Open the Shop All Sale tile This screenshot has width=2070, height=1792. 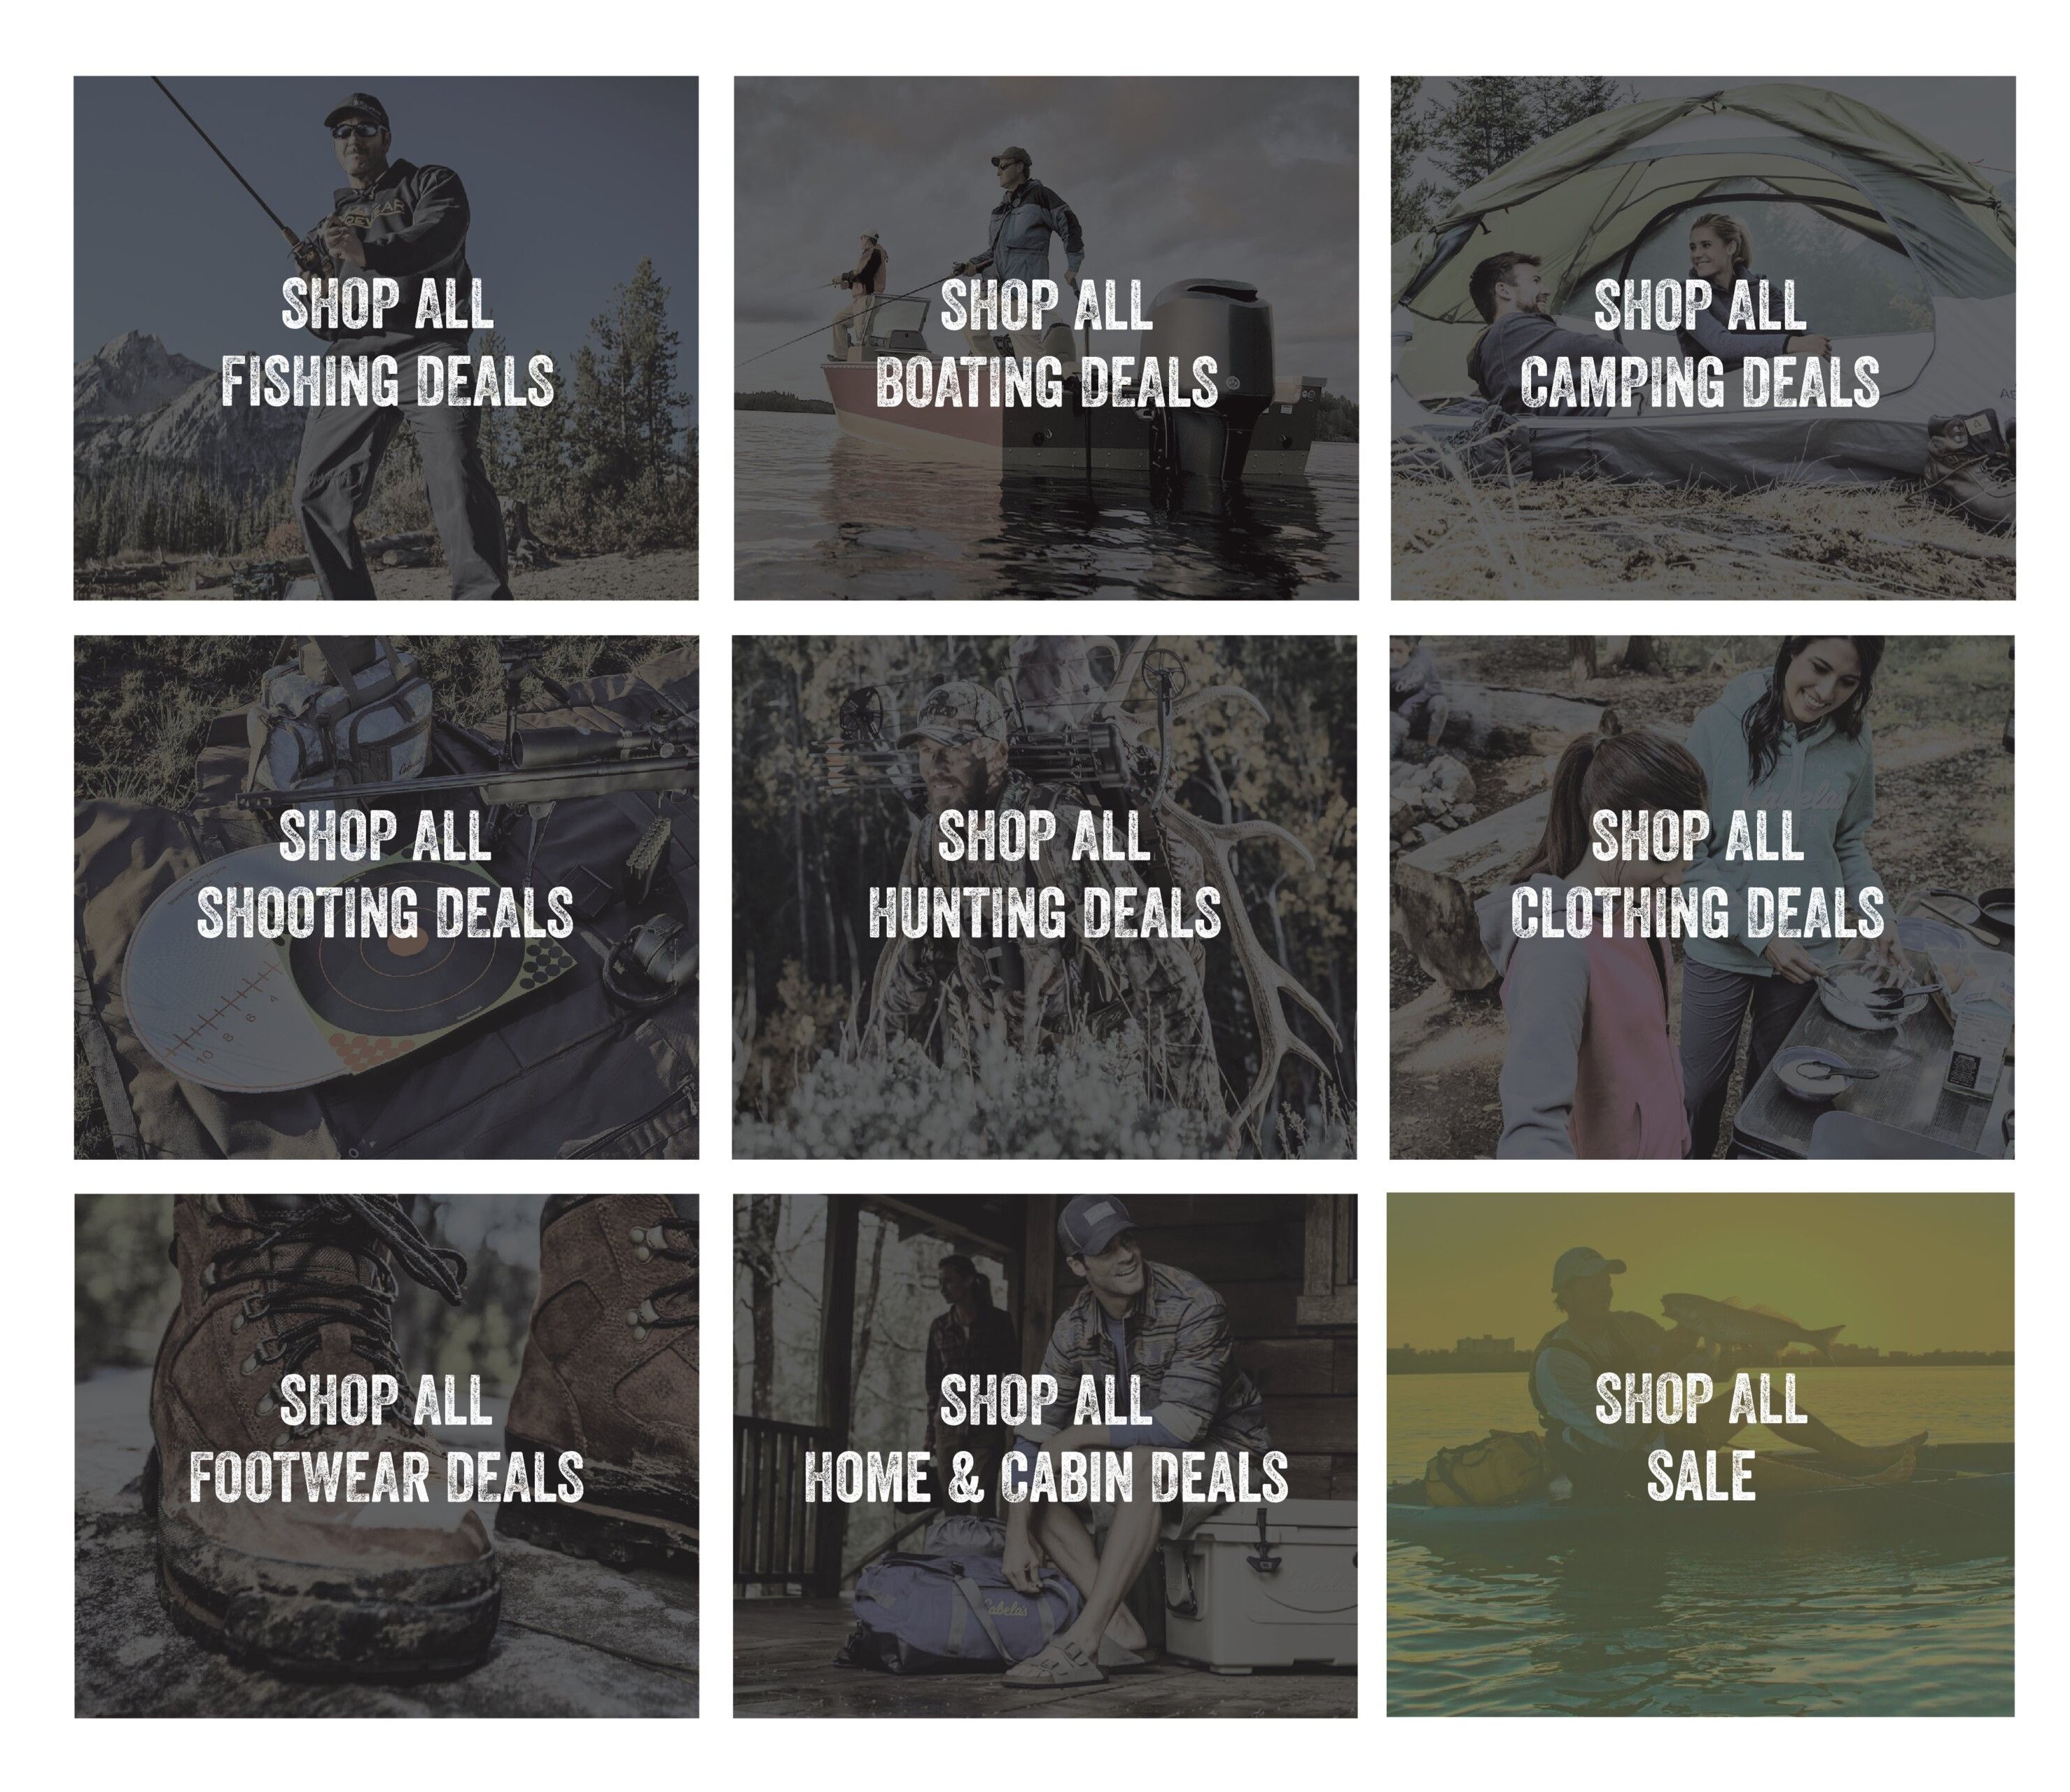click(x=1700, y=1455)
